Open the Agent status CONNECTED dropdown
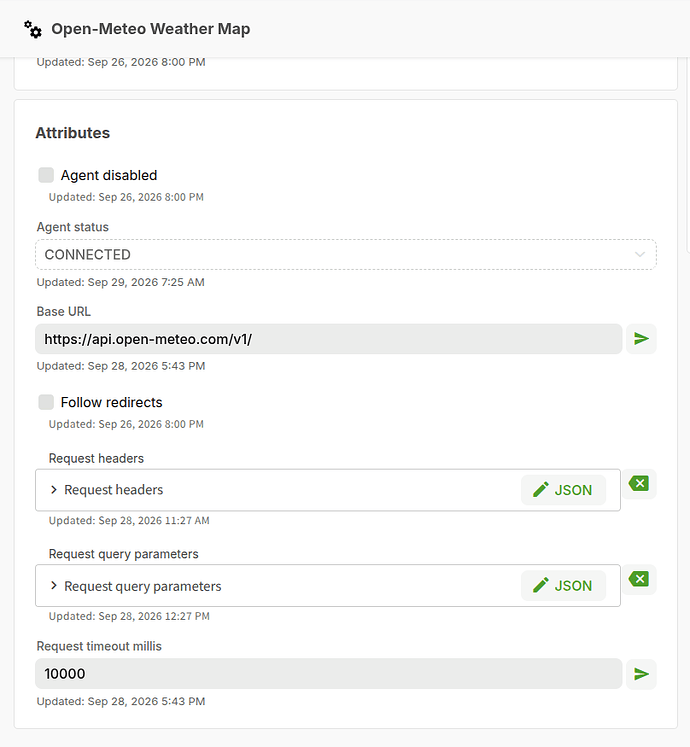690x747 pixels. [345, 254]
